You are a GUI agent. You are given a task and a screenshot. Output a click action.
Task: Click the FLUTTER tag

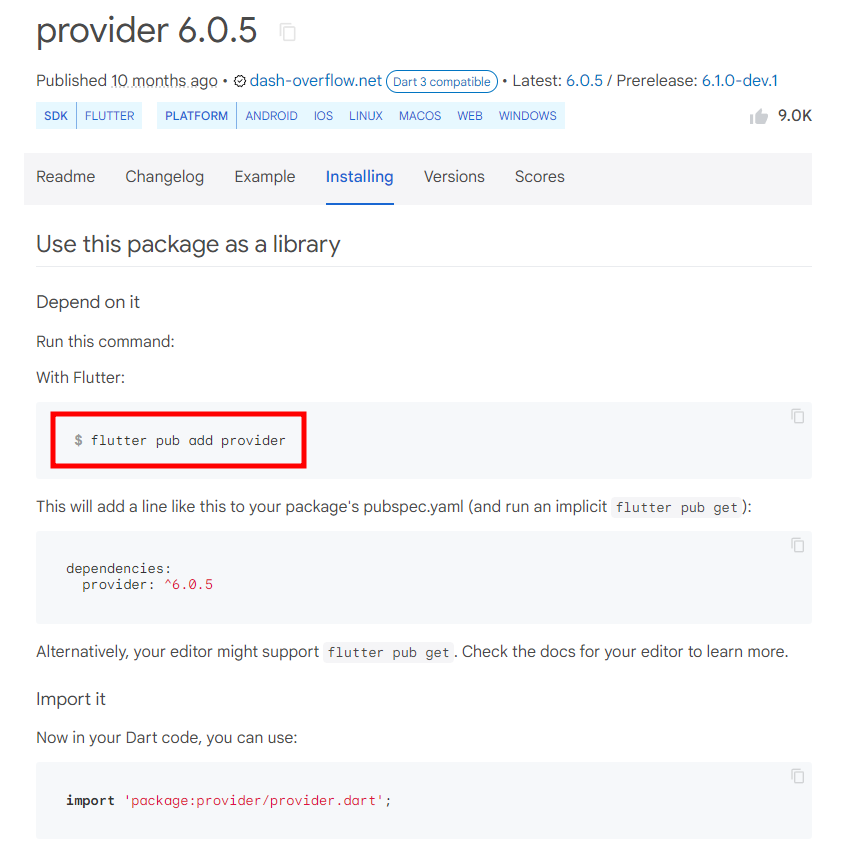110,116
